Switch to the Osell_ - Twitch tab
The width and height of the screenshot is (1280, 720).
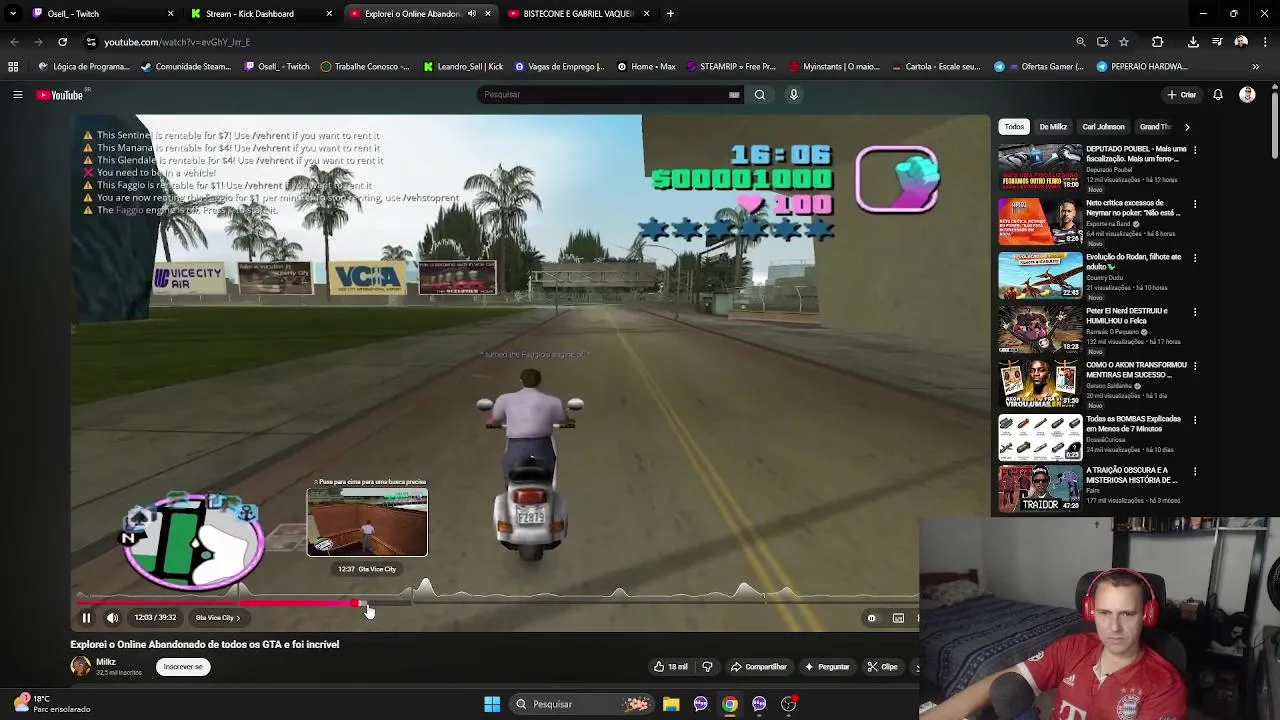point(100,14)
